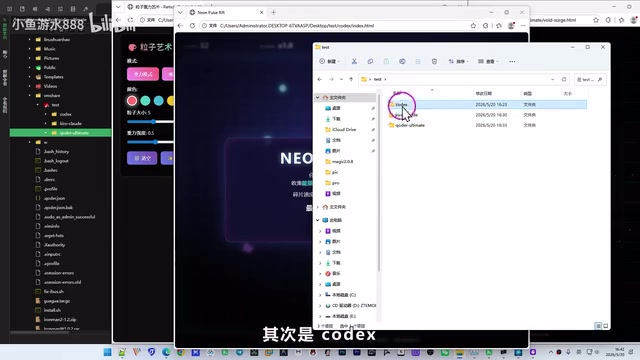Screen dimensions: 640x360
Task: Collapse the top Home (主文件夹) node in Explorer sidebar
Action: (318, 98)
